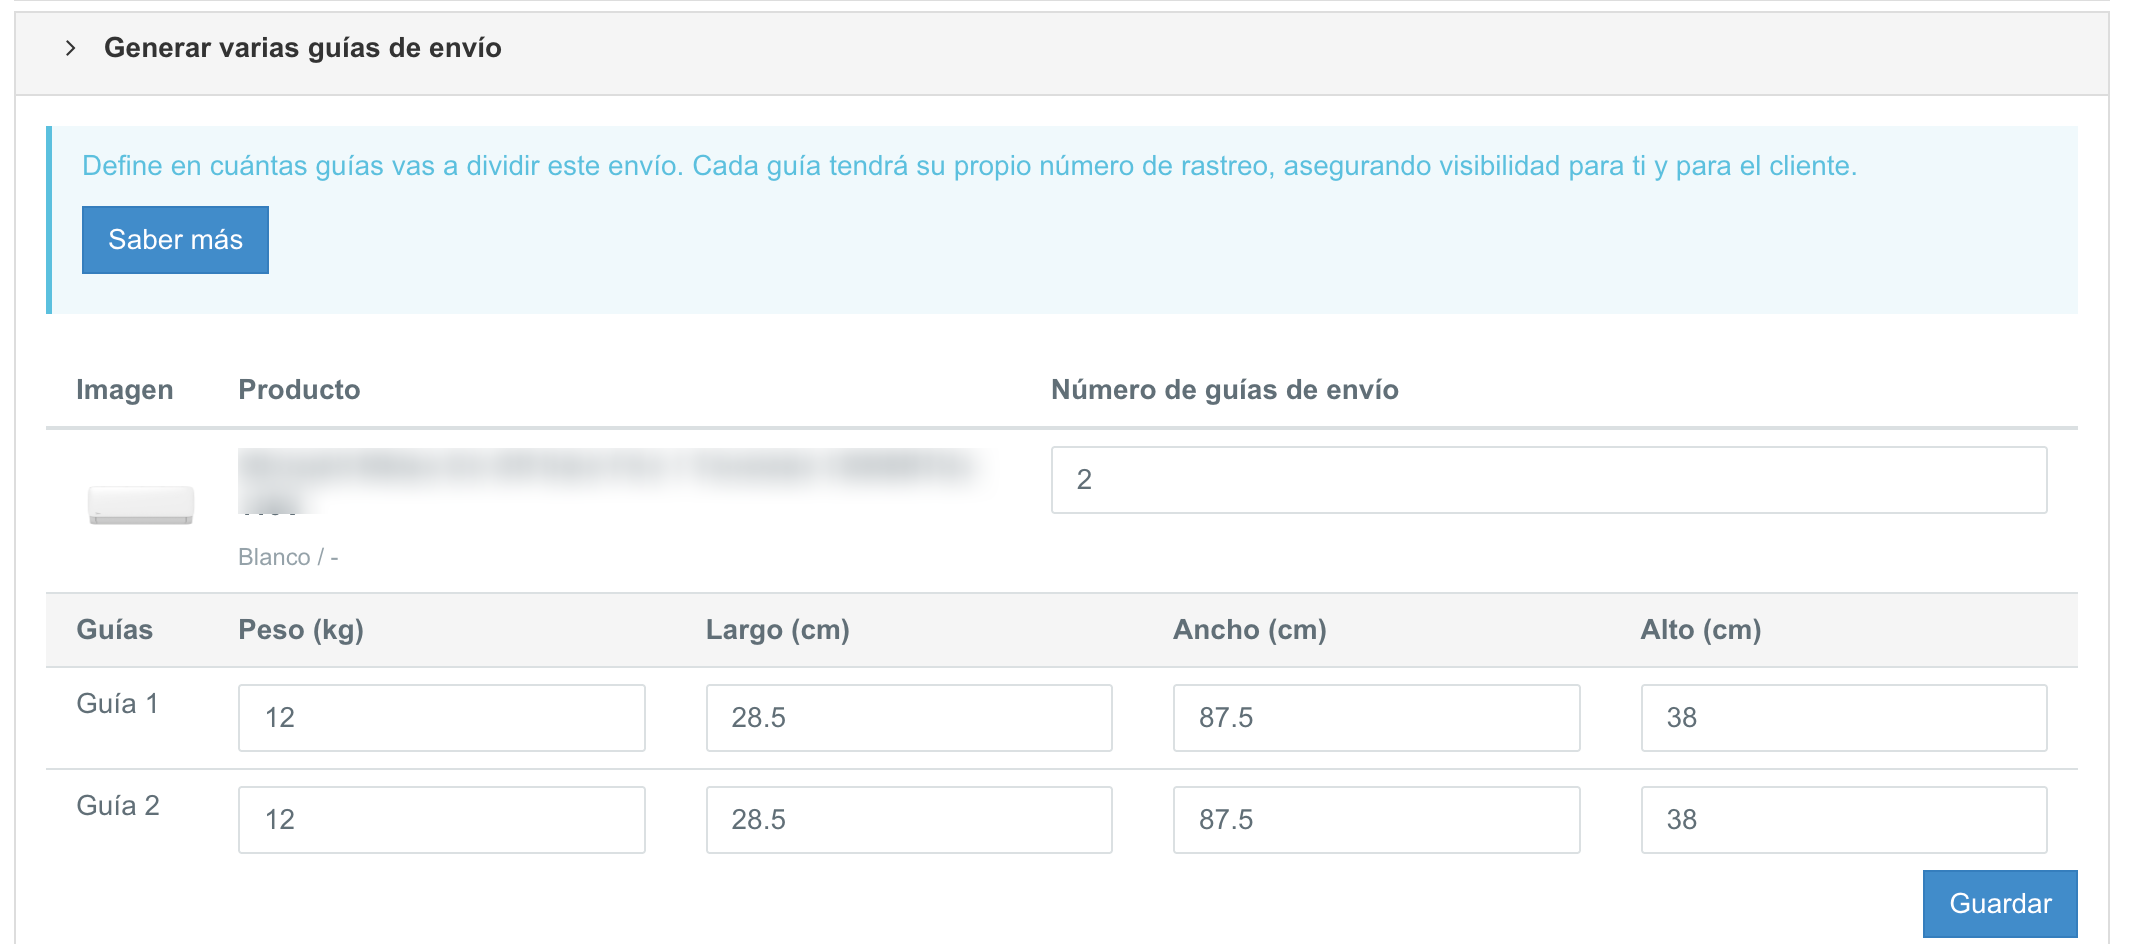Select Guía 2 Ancho (cm) input

click(x=1375, y=820)
